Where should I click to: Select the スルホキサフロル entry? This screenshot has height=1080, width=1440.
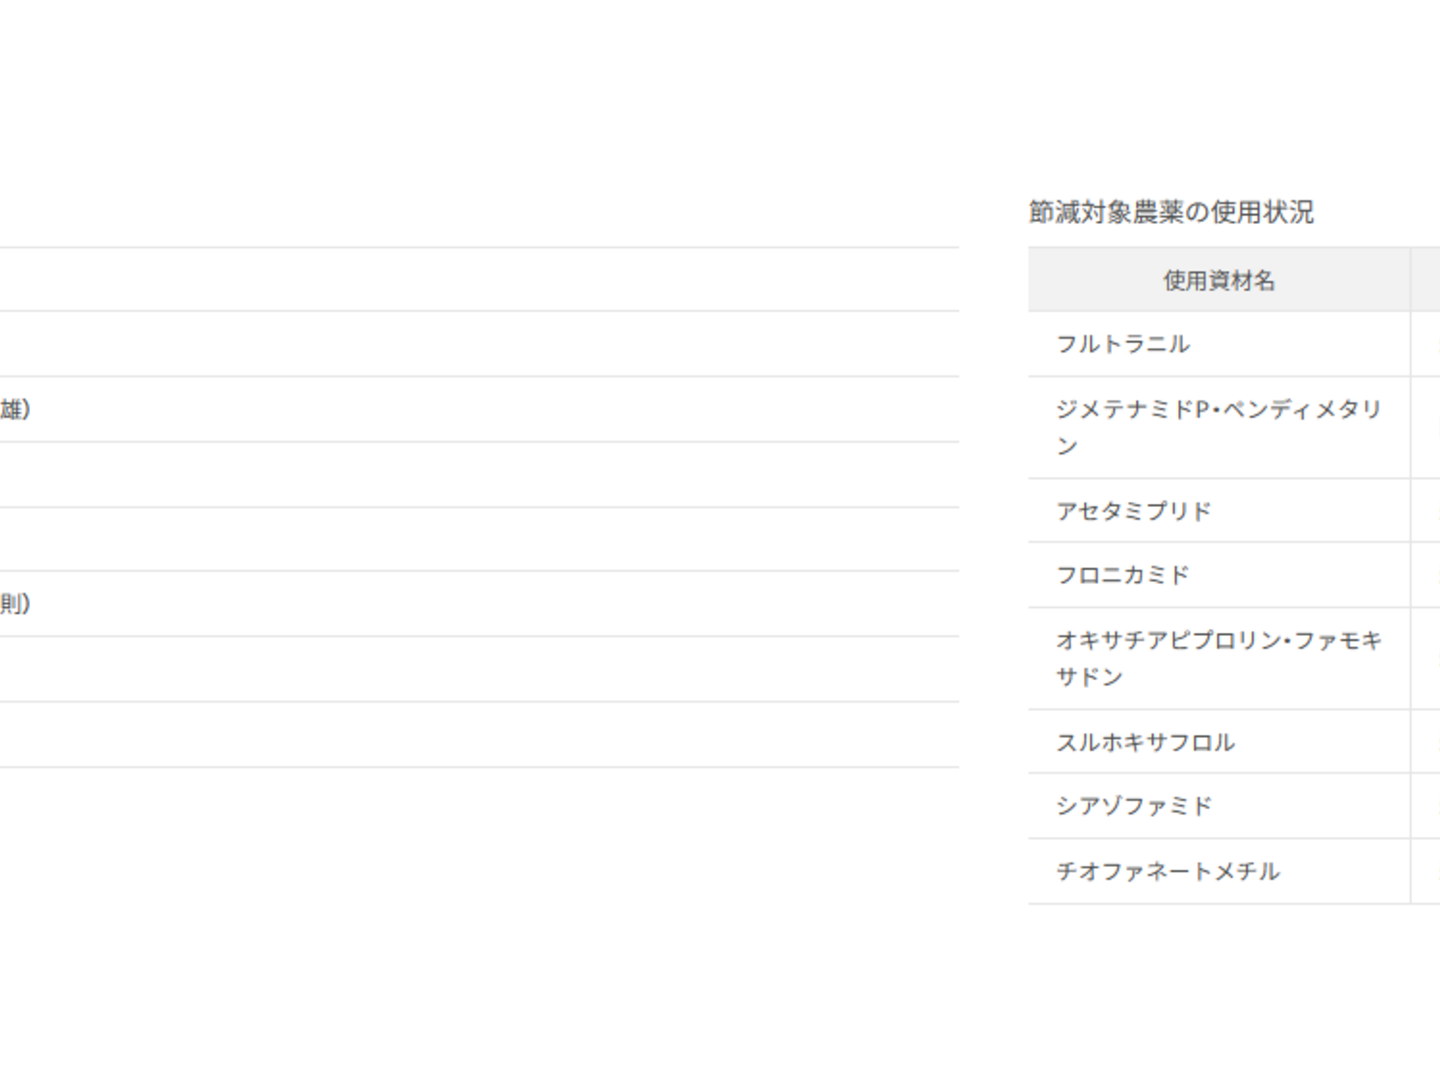pos(1145,742)
